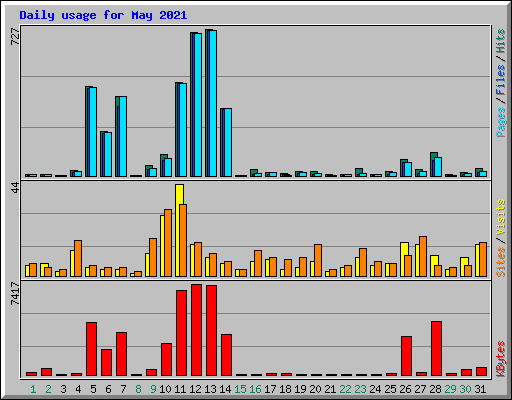Click the 44 axis maximum label
This screenshot has height=400, width=512.
click(x=15, y=188)
